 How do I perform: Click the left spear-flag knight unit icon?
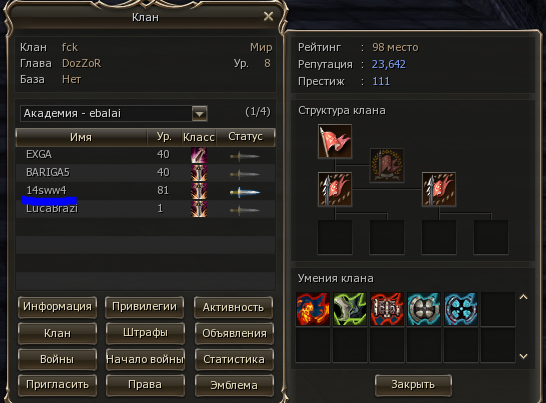335,189
